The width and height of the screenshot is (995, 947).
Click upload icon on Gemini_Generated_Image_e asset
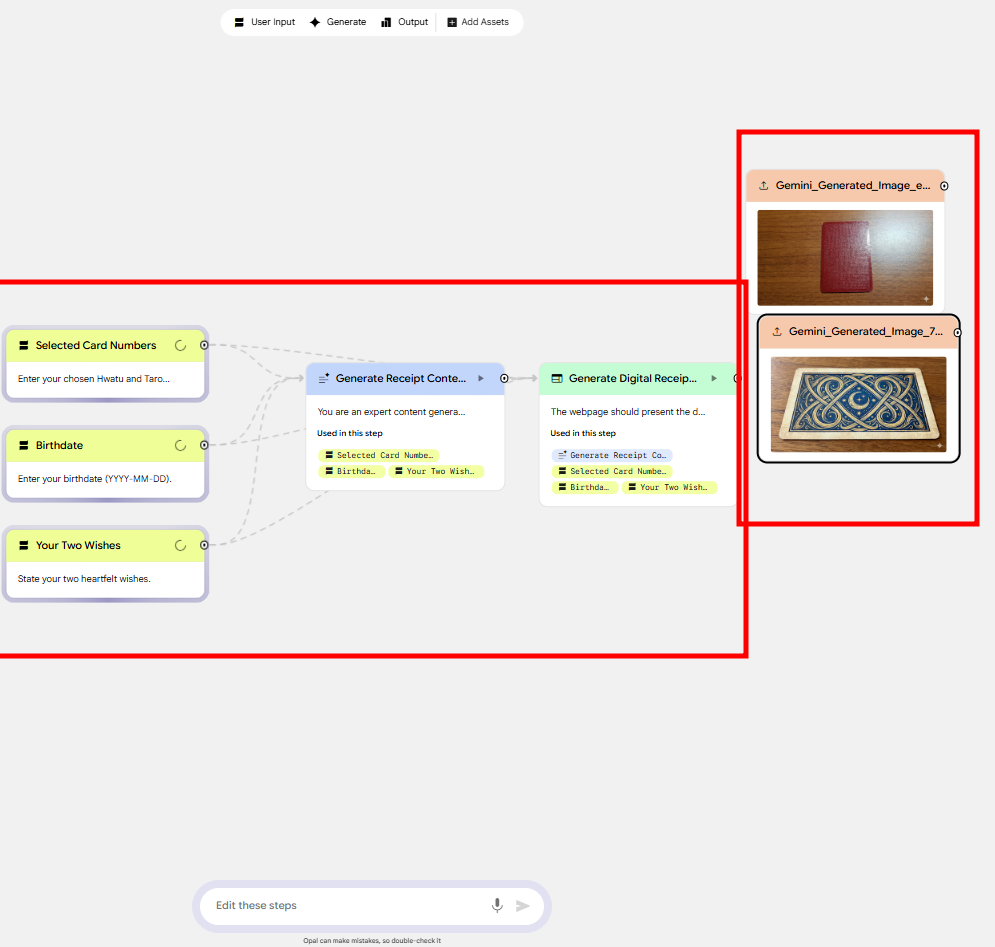764,185
